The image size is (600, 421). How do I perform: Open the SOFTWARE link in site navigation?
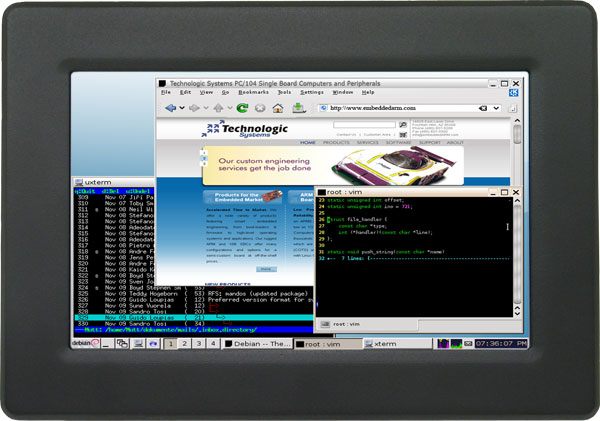point(398,142)
